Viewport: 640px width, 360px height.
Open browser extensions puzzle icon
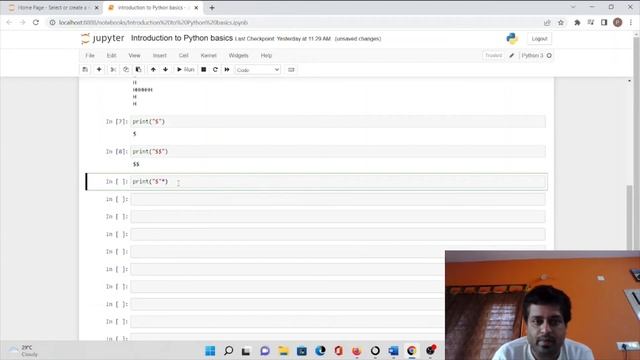[x=577, y=23]
